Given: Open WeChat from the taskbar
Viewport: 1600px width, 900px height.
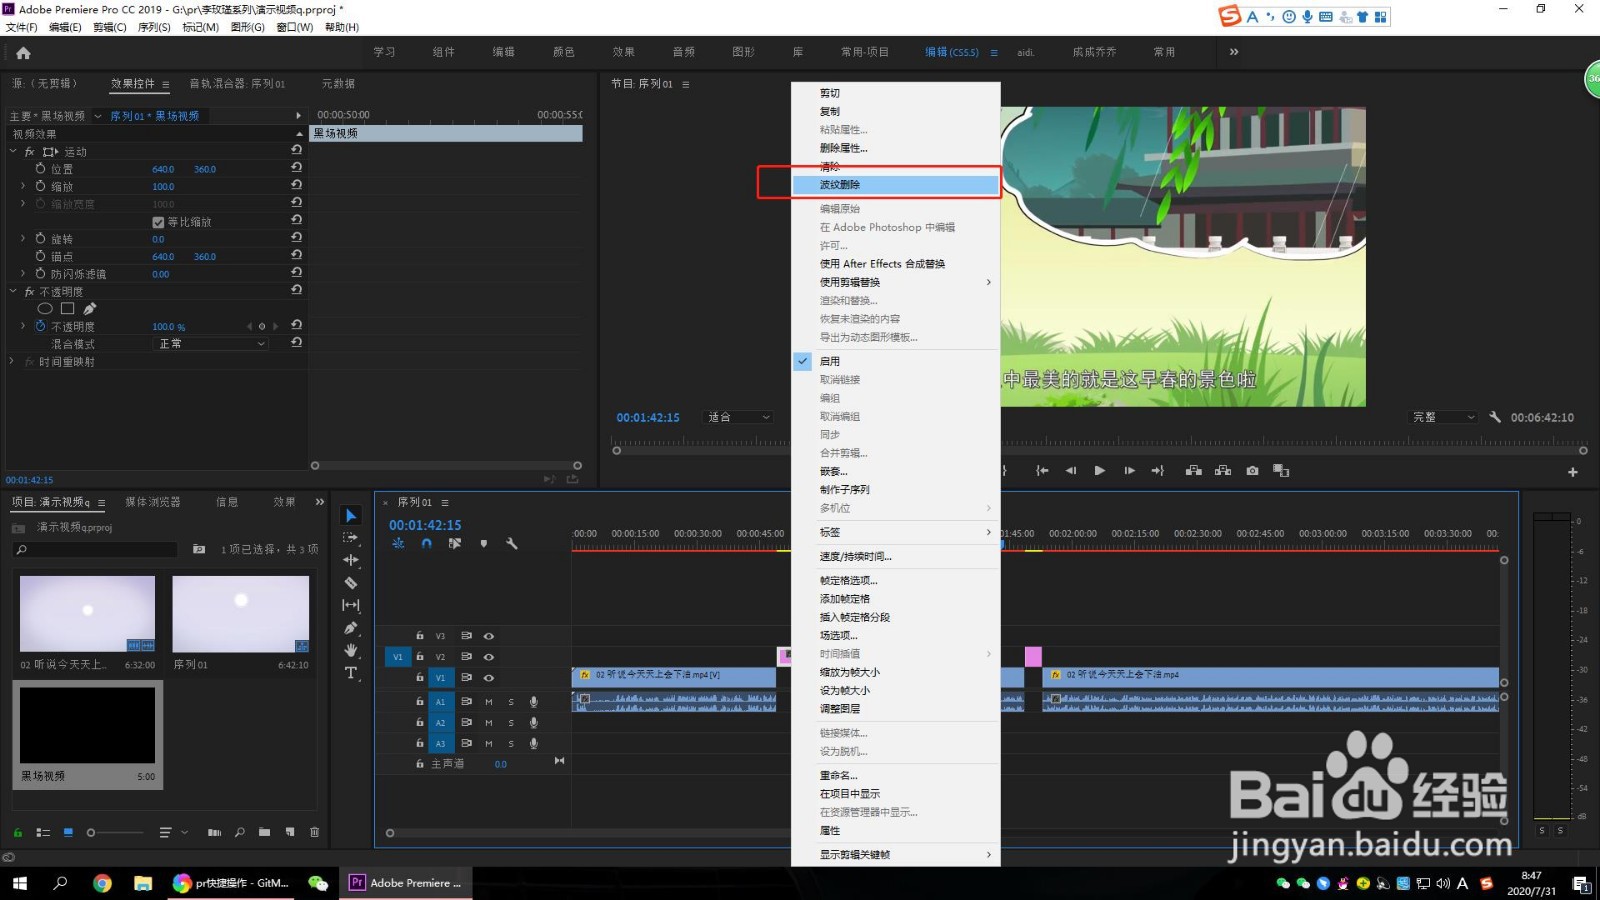Looking at the screenshot, I should pos(318,883).
